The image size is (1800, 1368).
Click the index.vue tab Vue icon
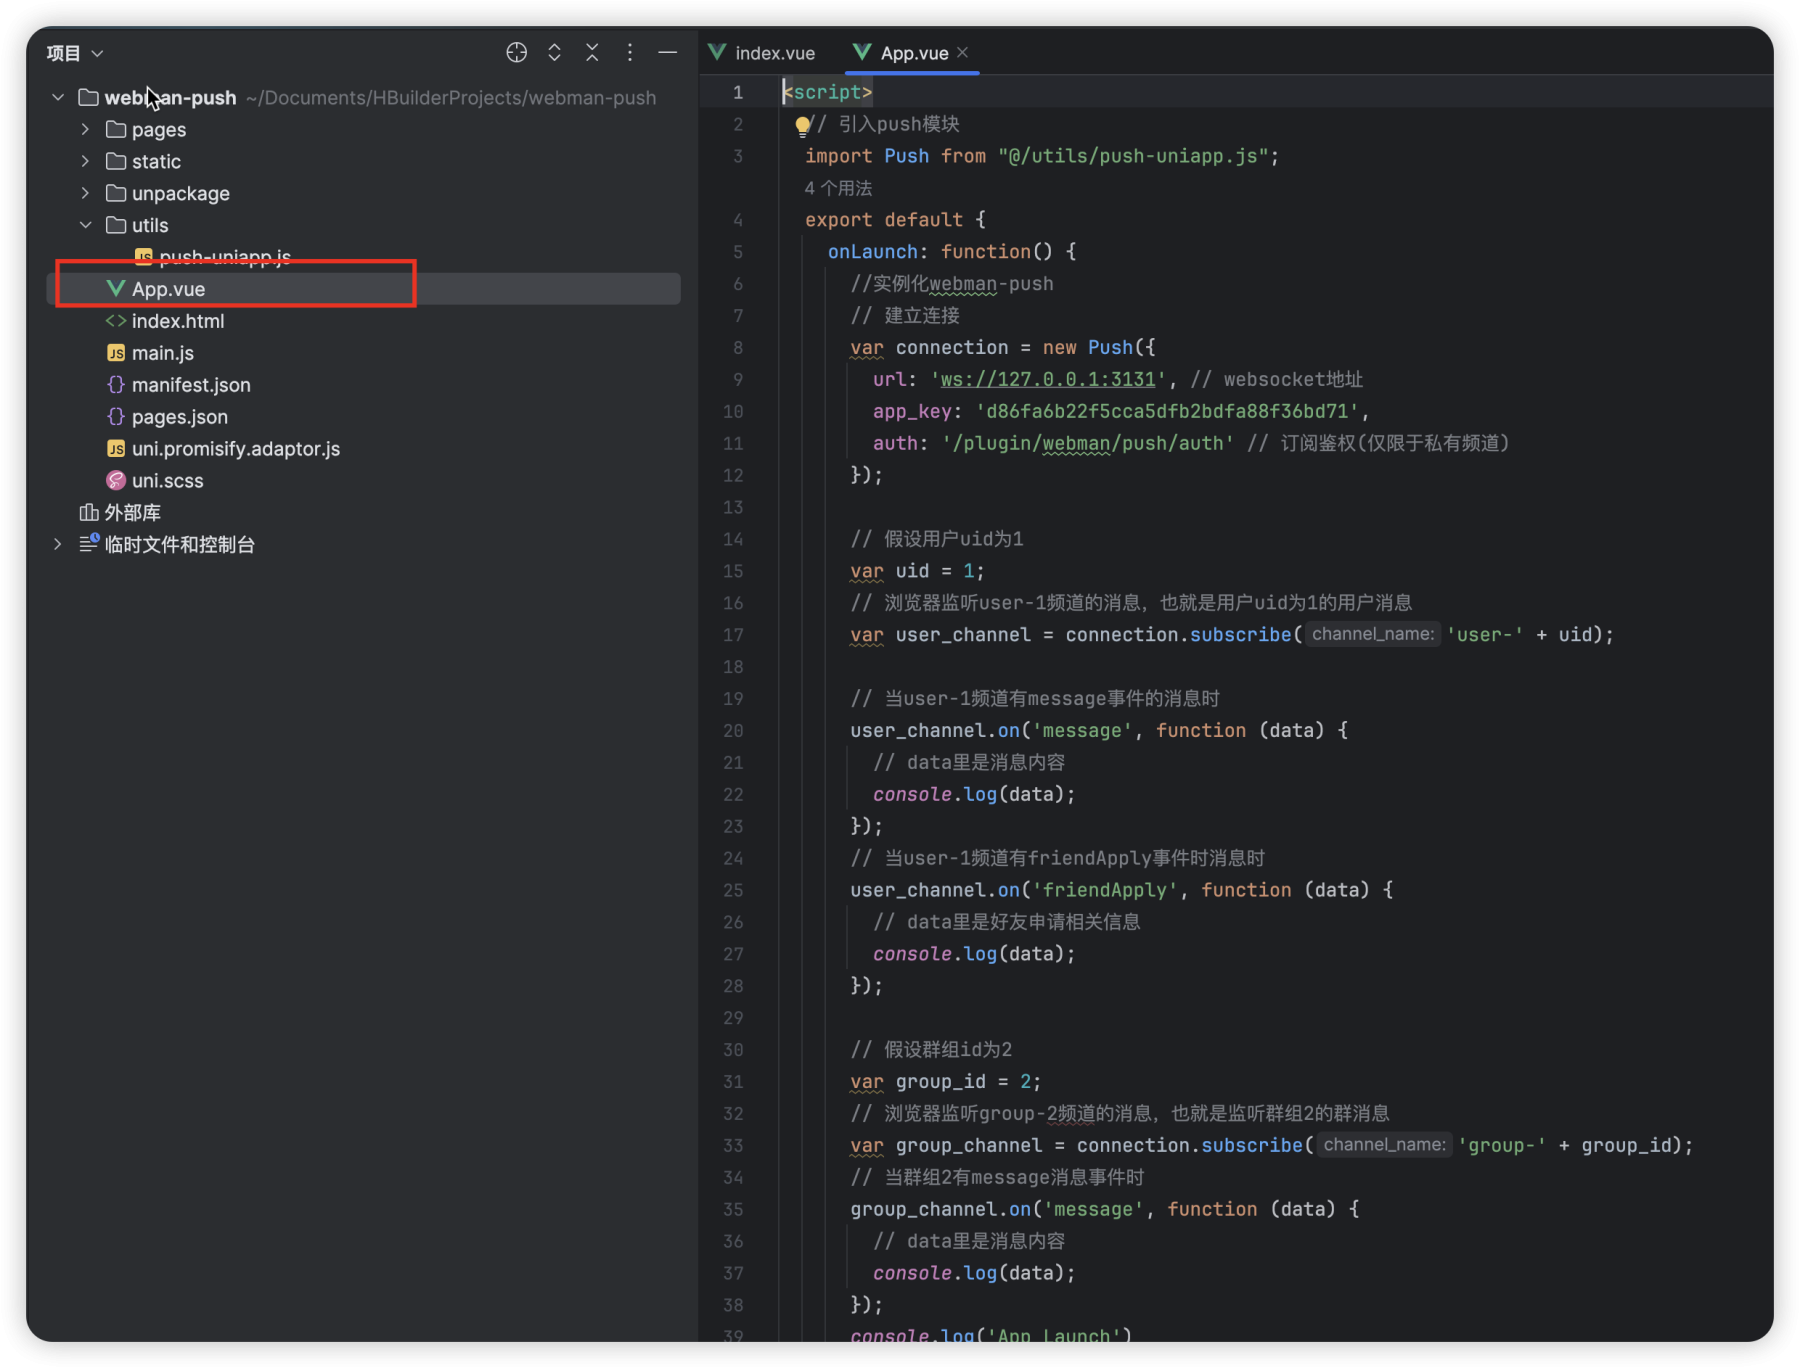click(717, 53)
